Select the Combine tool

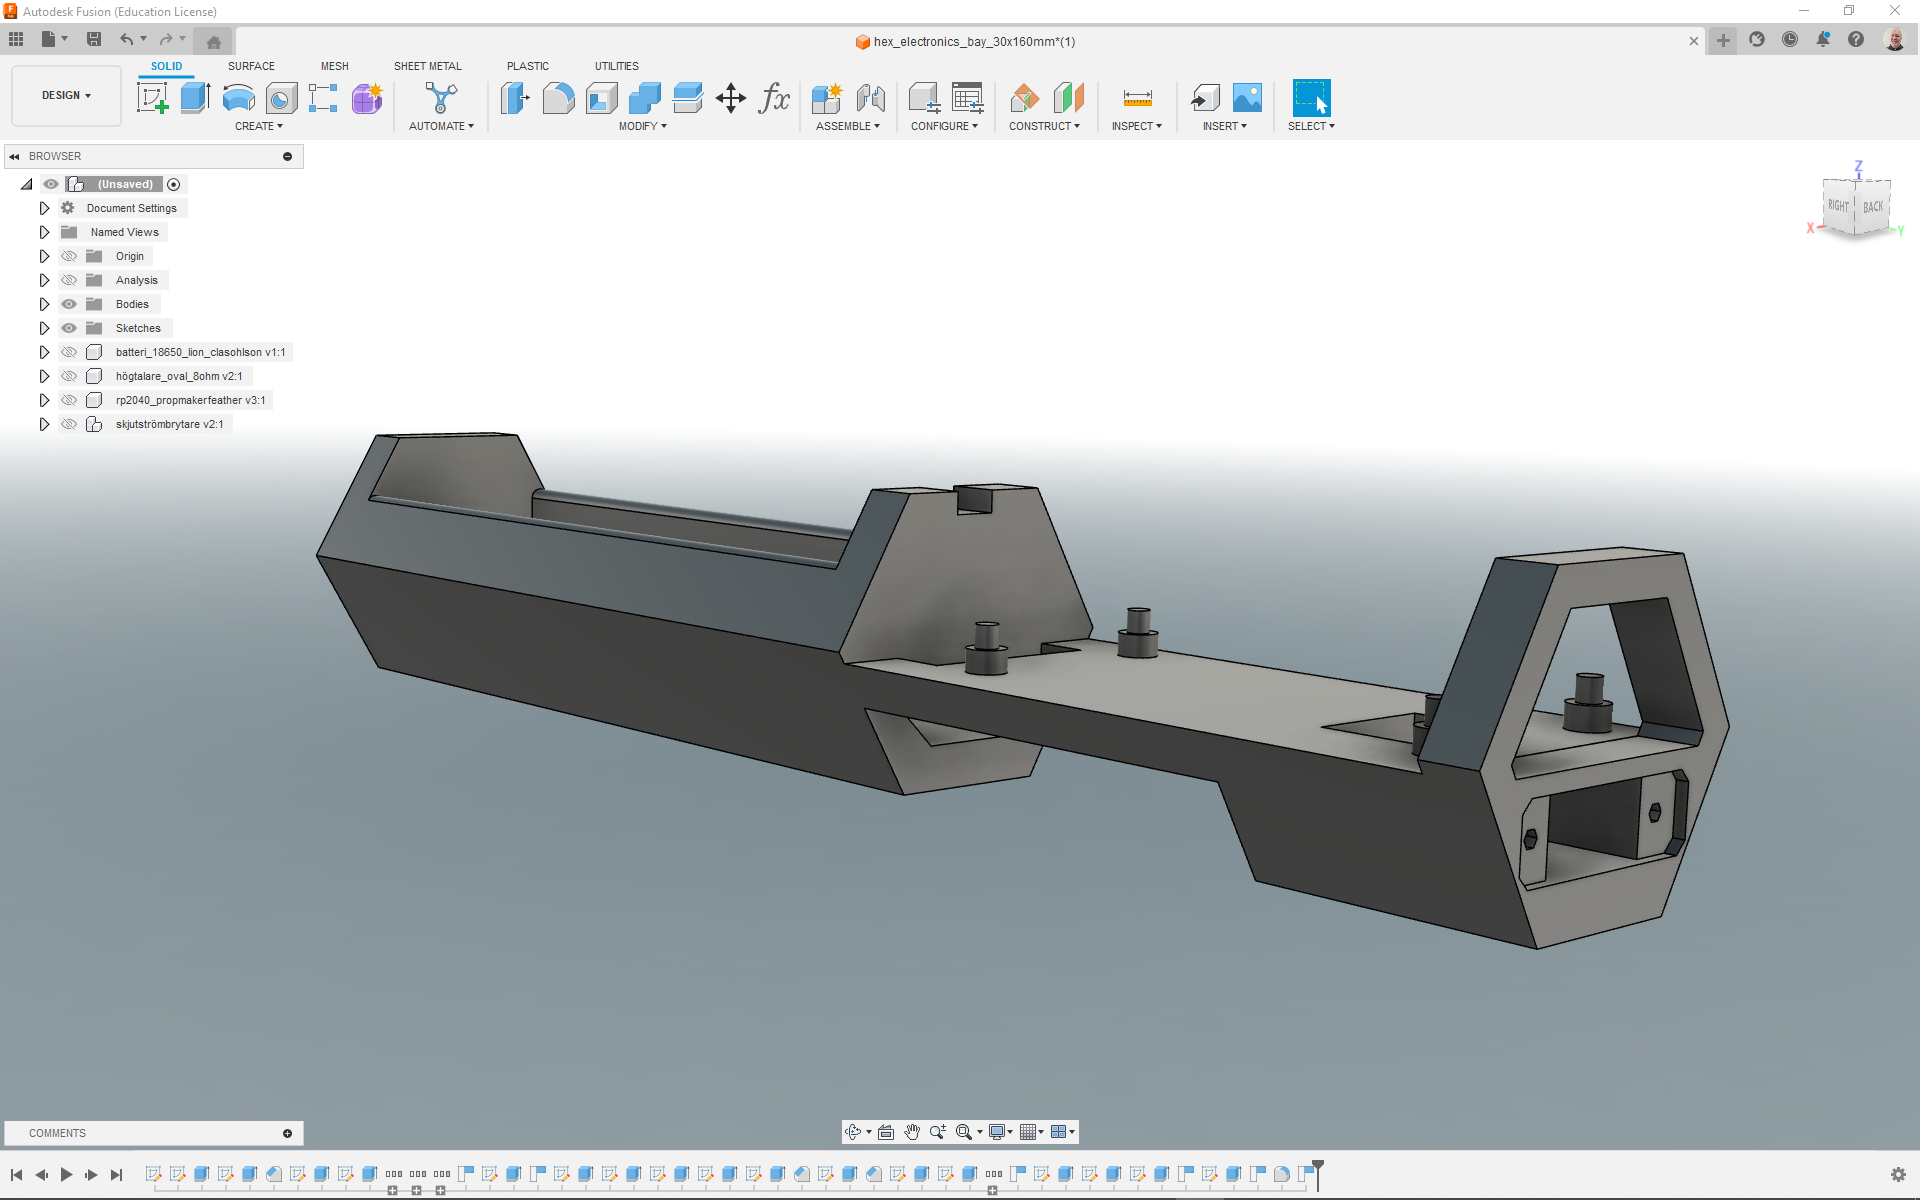tap(644, 98)
